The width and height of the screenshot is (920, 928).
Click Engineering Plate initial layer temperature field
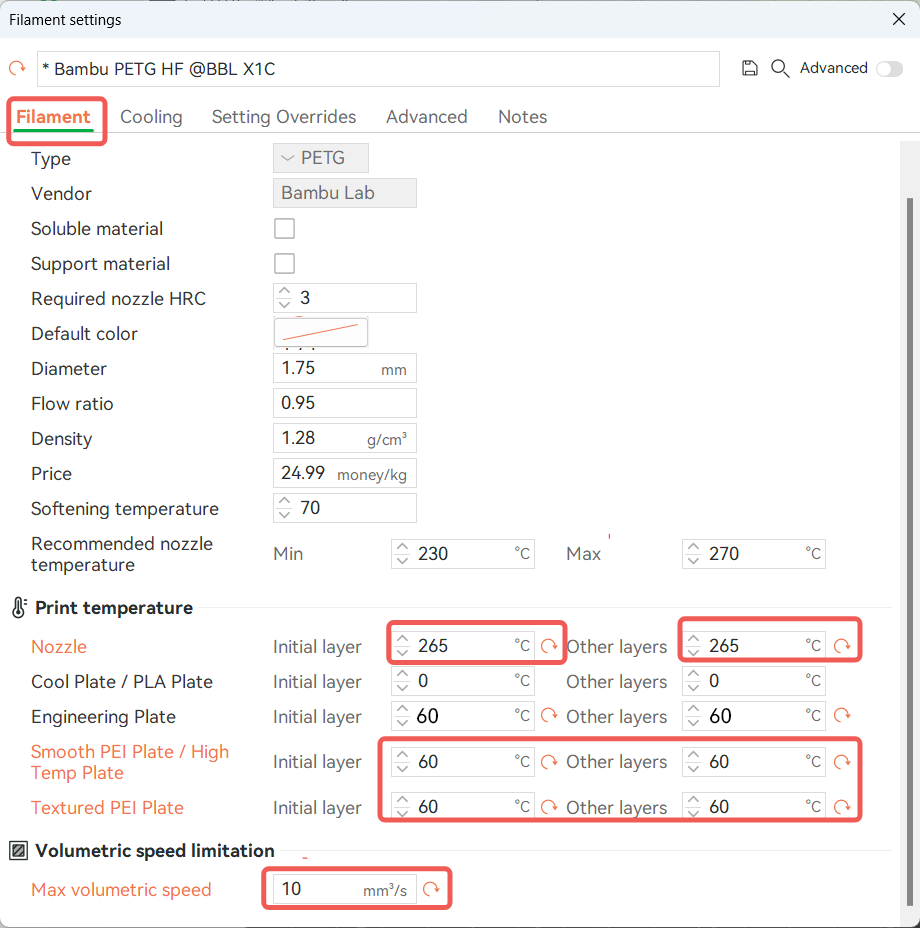(x=463, y=716)
